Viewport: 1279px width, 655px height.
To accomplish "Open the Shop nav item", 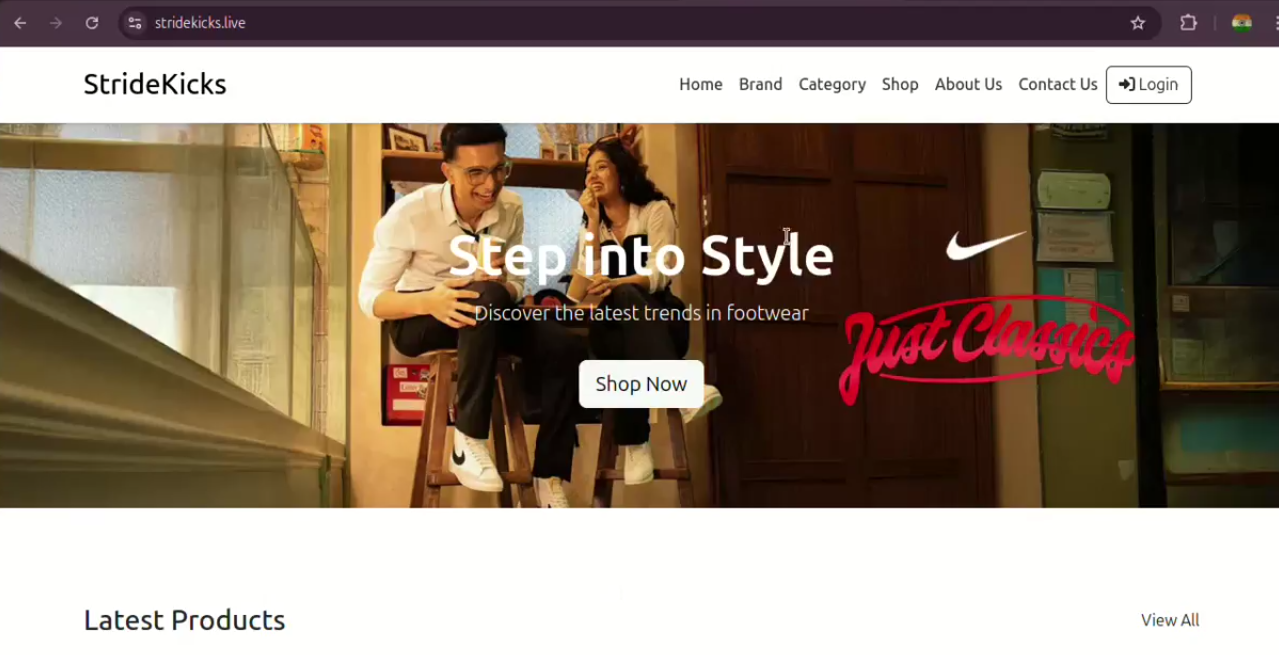I will click(x=900, y=84).
